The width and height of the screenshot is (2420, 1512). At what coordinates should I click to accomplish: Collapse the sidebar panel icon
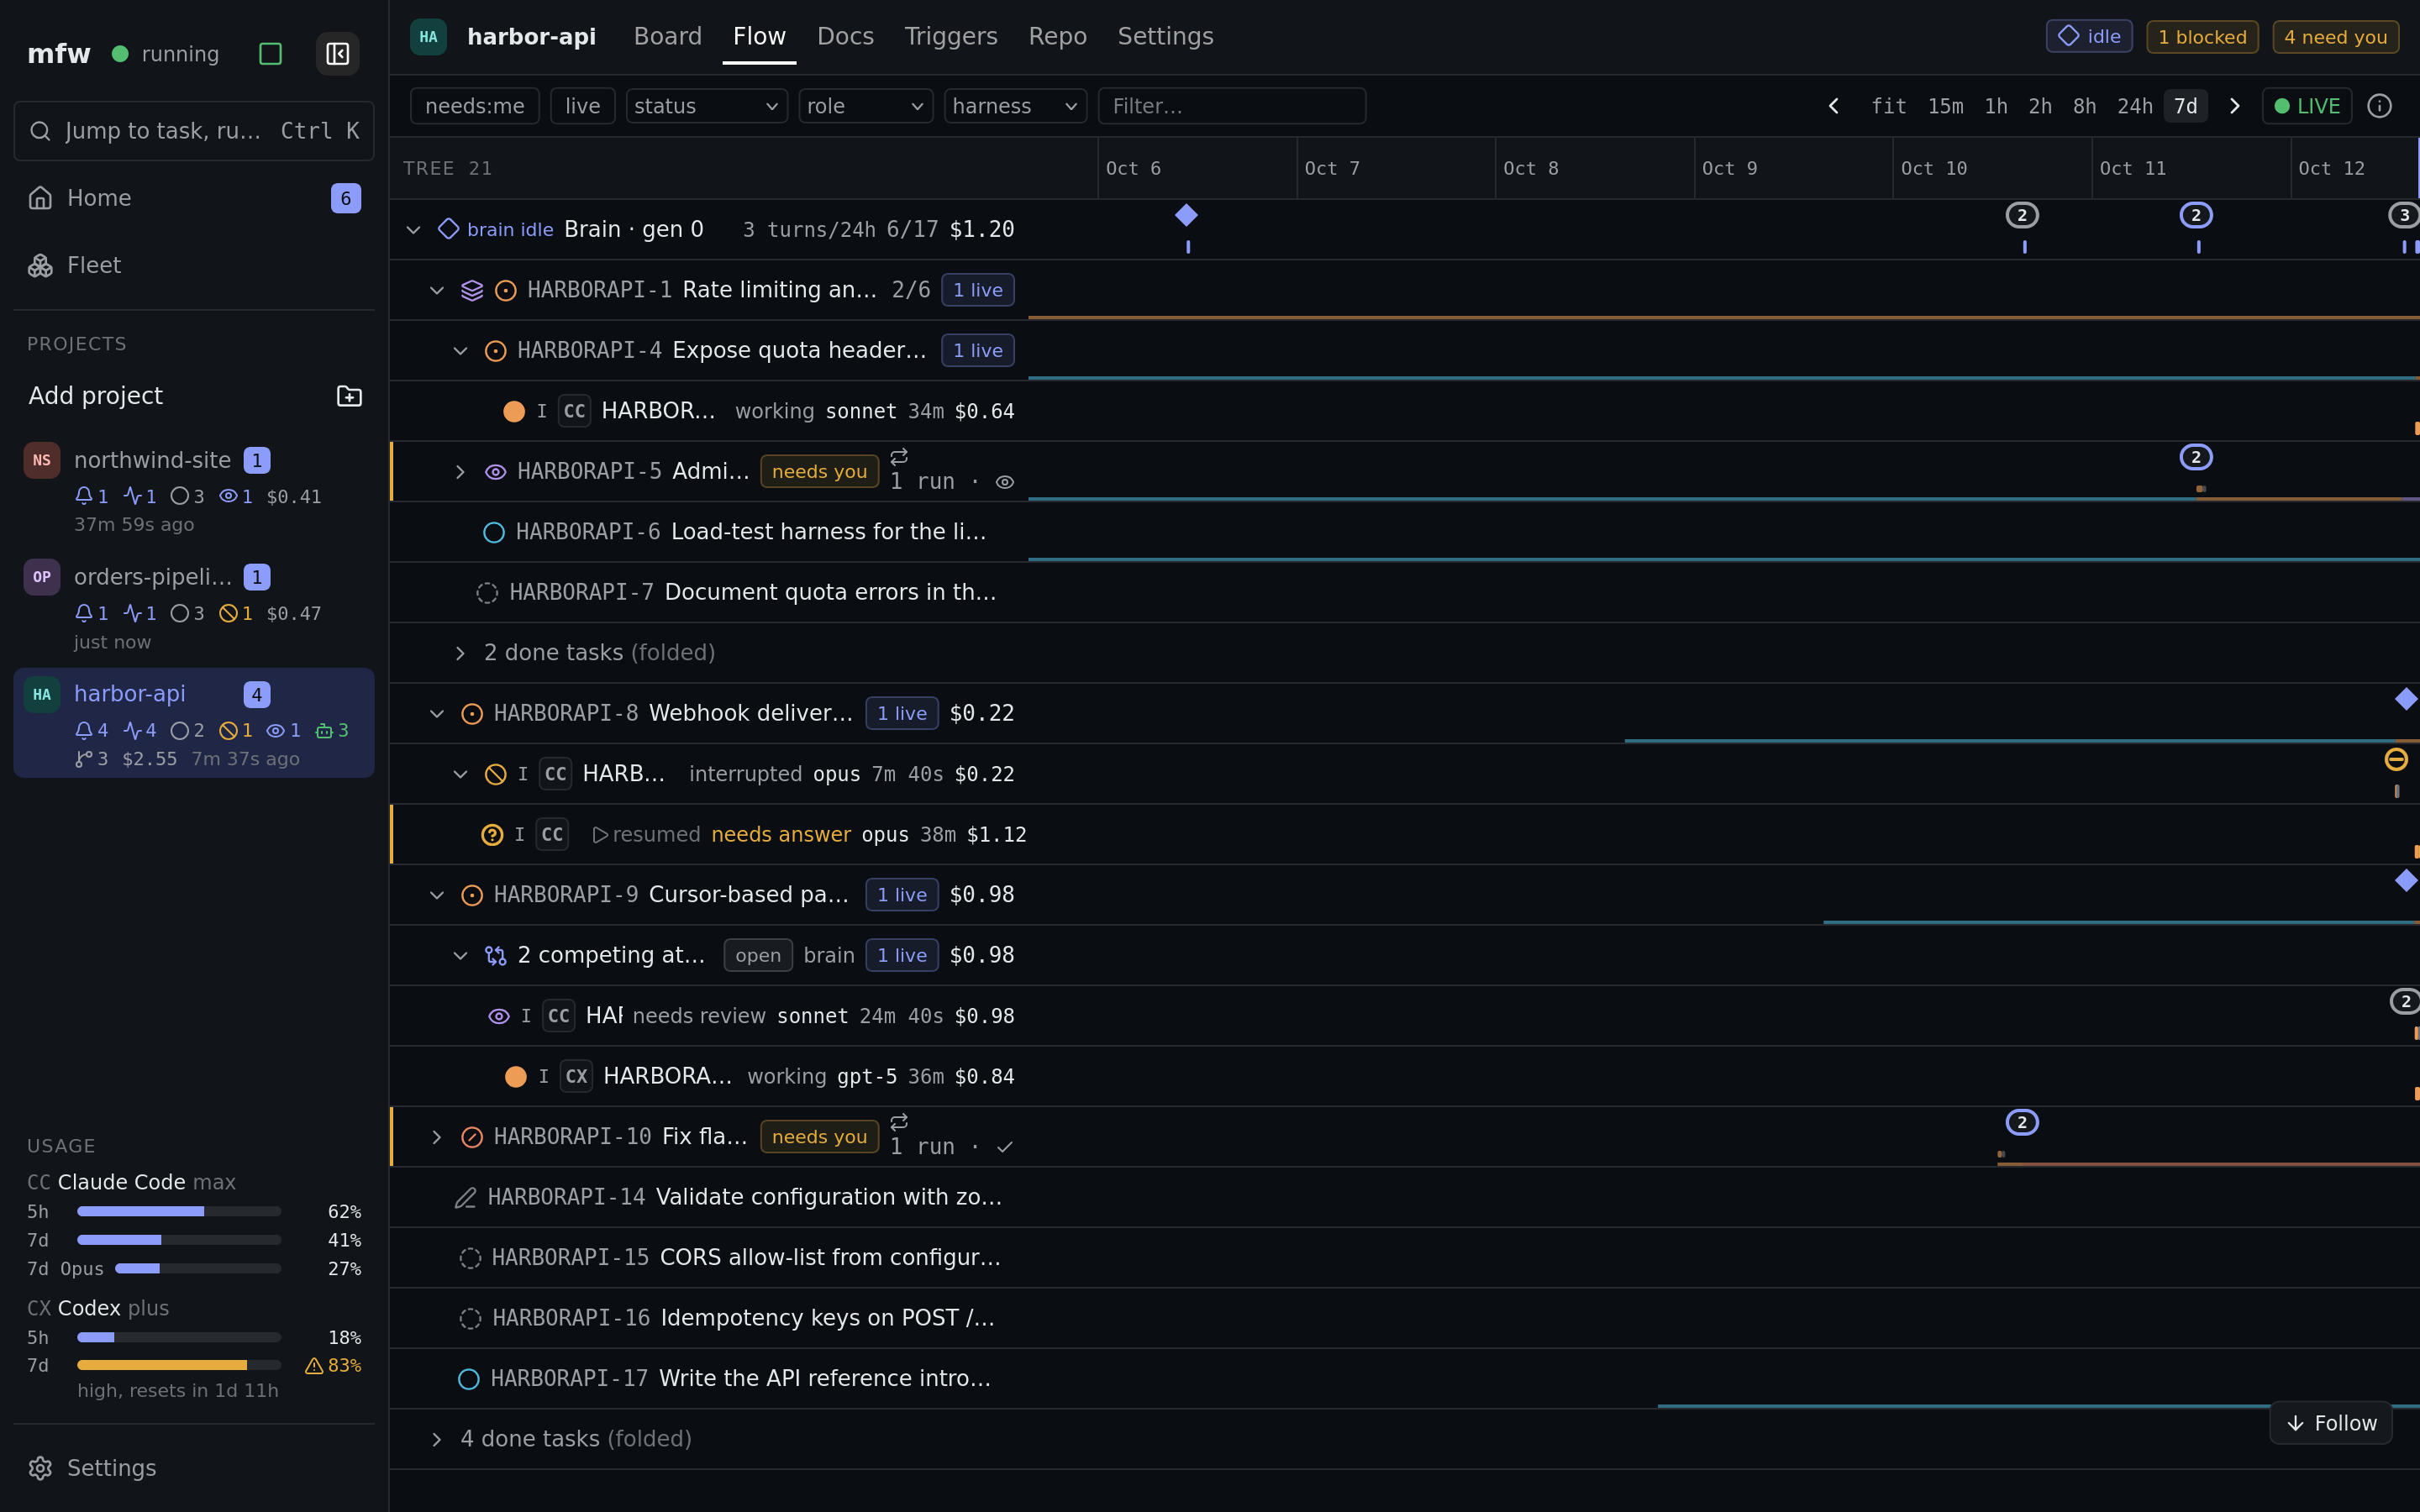[338, 54]
